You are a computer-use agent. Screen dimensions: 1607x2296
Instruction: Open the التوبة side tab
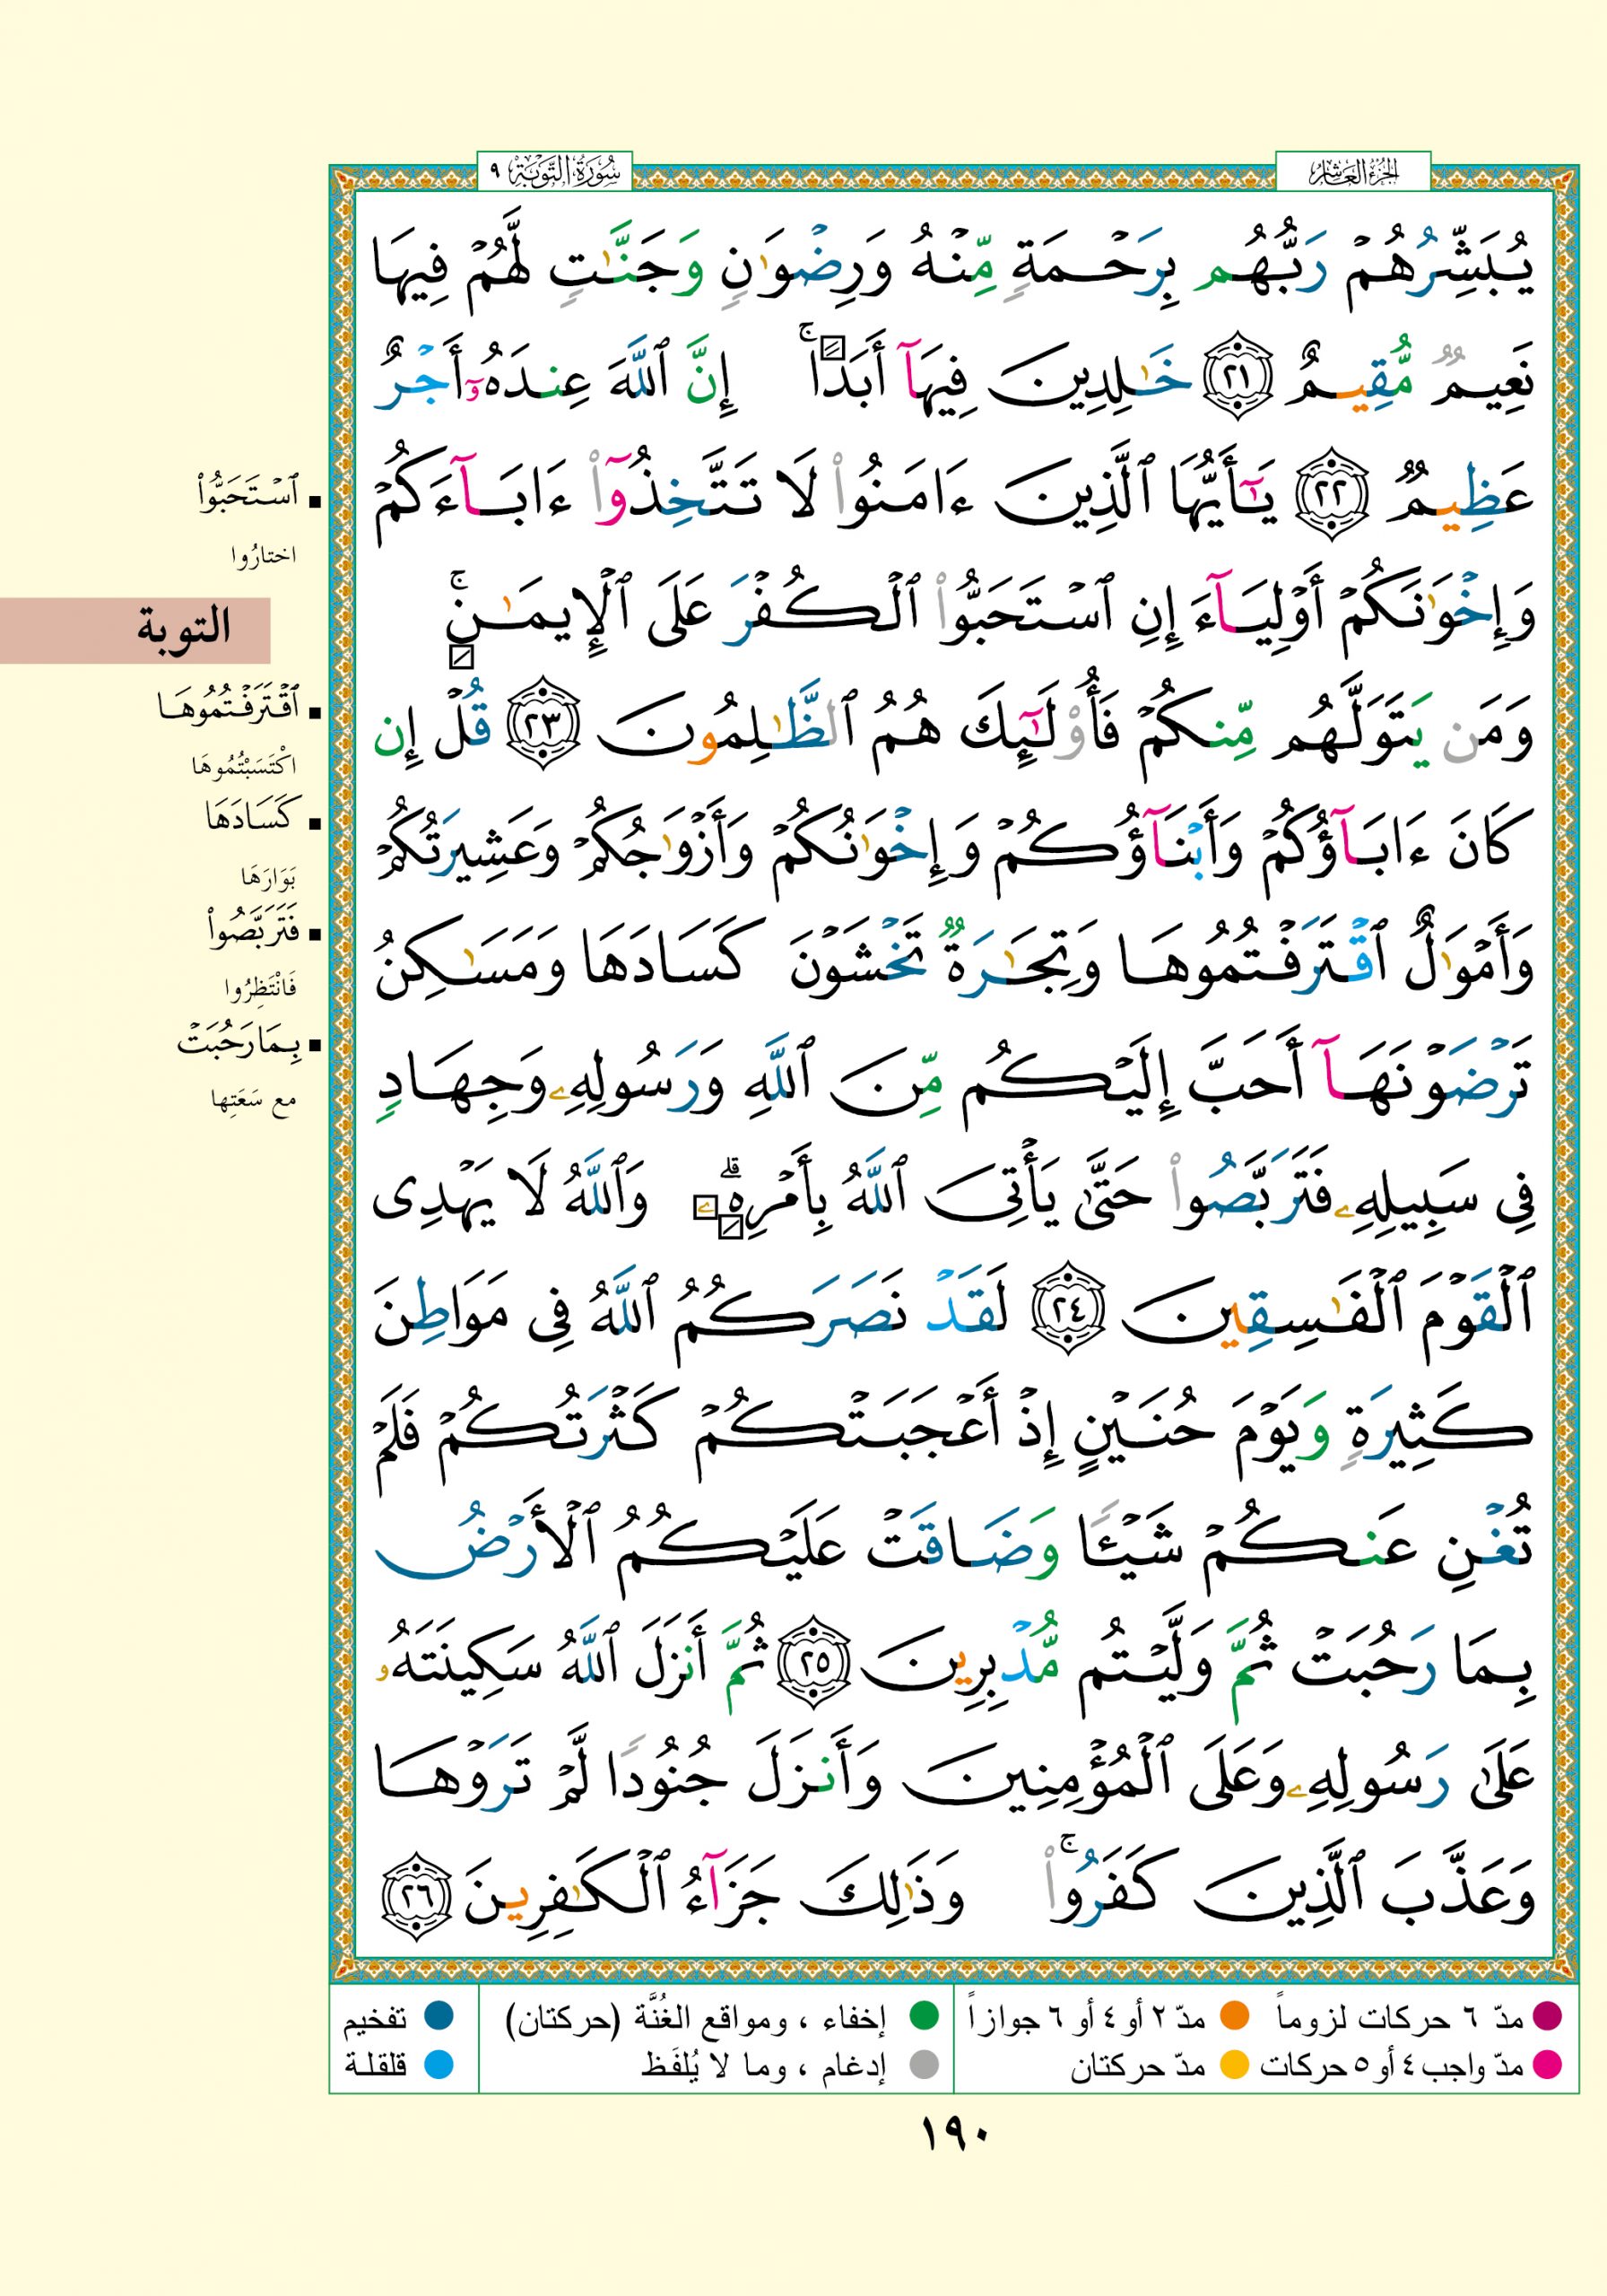[x=135, y=630]
